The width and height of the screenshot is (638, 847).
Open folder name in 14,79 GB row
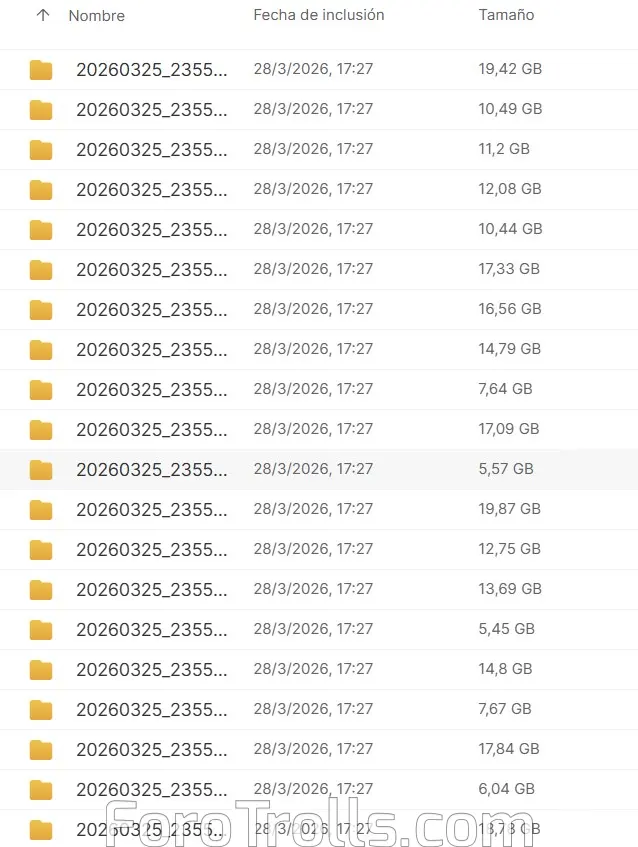pyautogui.click(x=152, y=349)
